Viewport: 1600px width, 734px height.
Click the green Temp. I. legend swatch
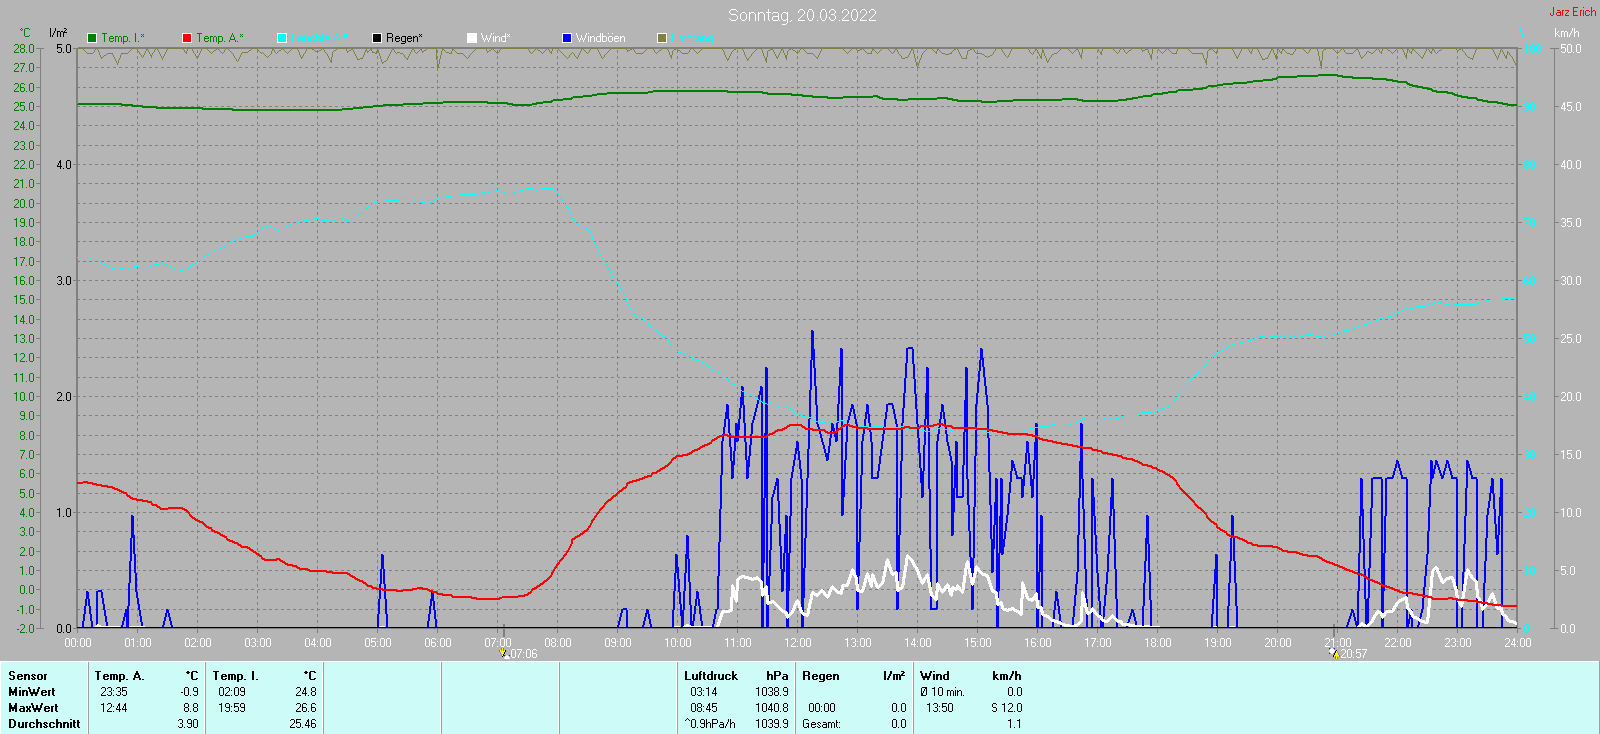[92, 38]
